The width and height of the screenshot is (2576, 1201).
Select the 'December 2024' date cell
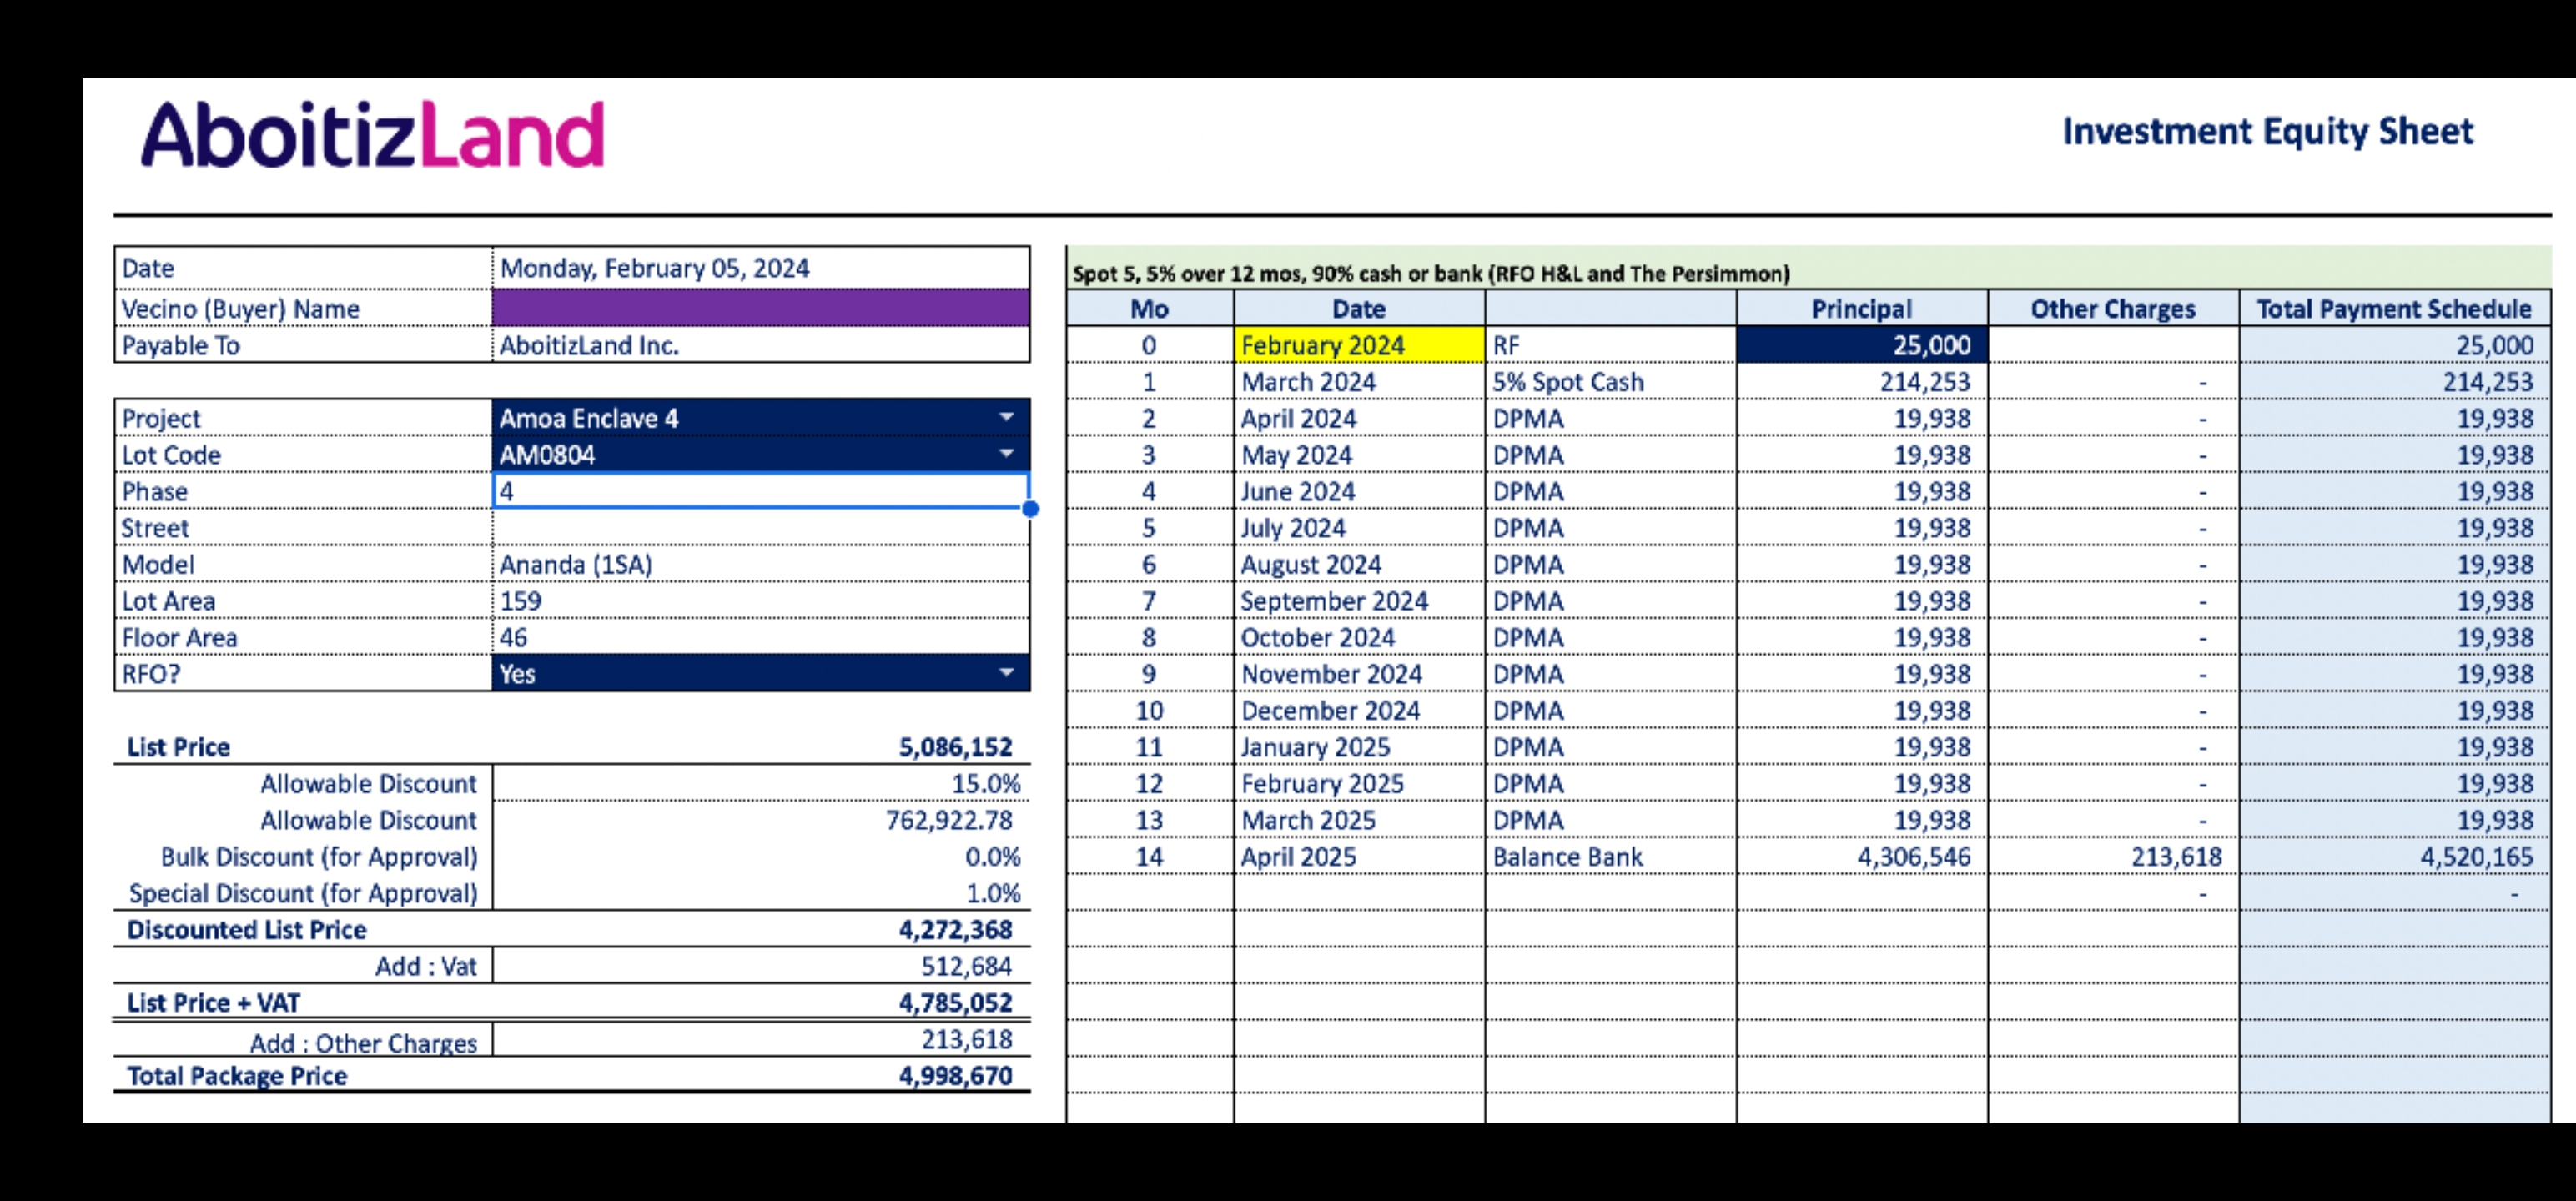1359,710
